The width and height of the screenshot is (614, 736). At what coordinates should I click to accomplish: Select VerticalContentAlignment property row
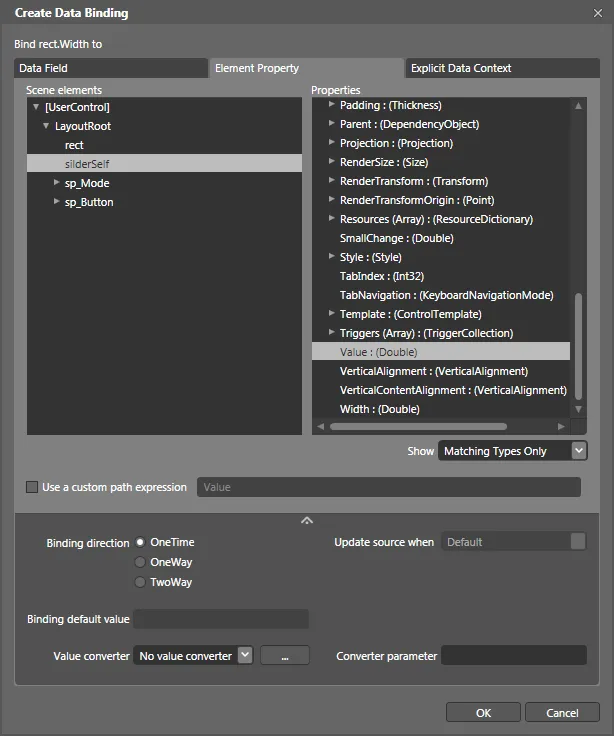[x=441, y=390]
